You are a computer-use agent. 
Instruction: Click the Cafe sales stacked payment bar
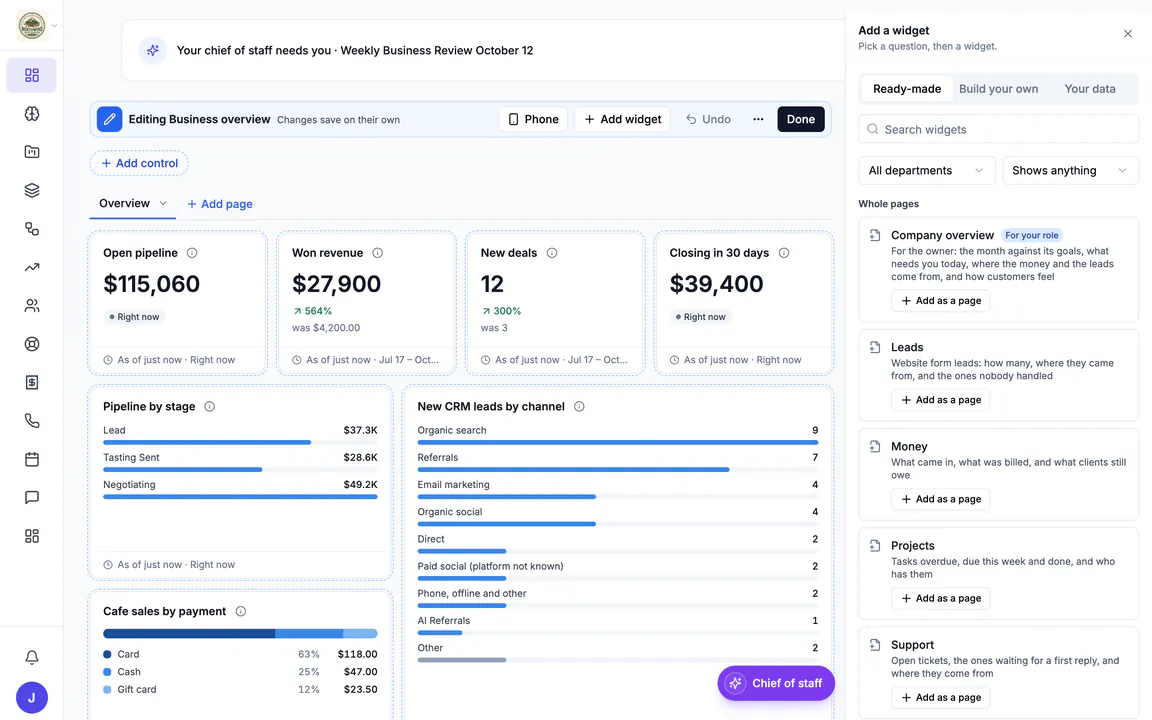pos(240,633)
